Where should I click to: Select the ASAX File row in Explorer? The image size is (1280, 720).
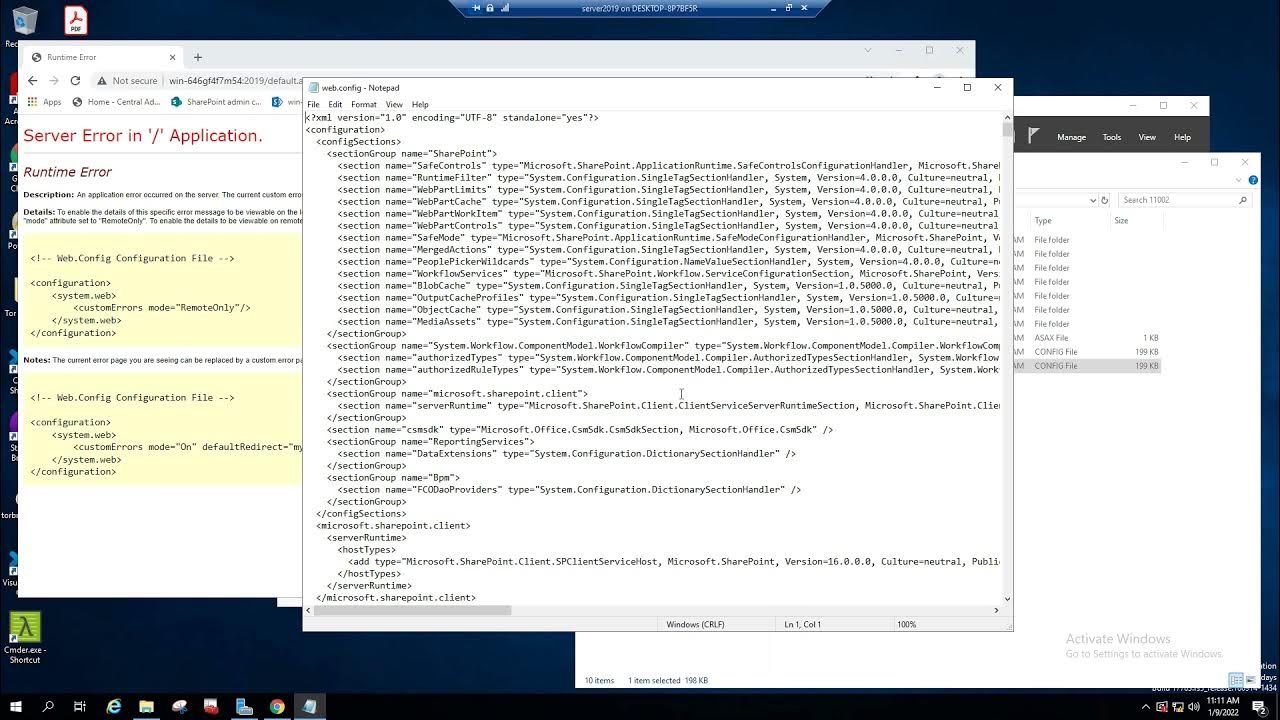[x=1087, y=338]
